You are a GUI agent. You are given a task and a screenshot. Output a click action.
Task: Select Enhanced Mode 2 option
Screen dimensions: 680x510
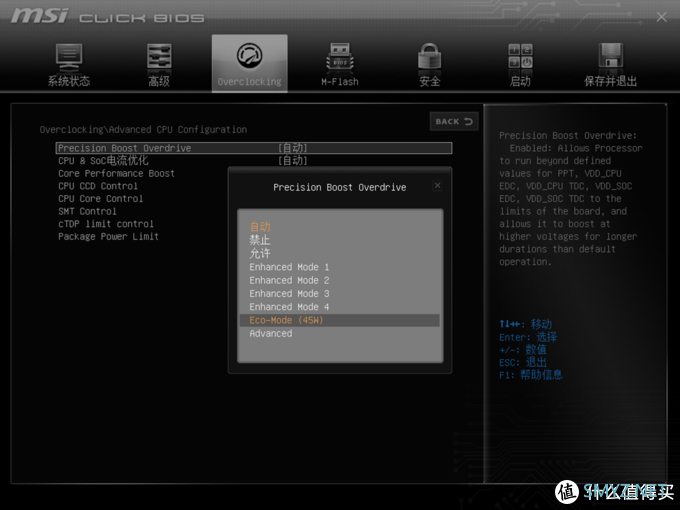tap(289, 280)
